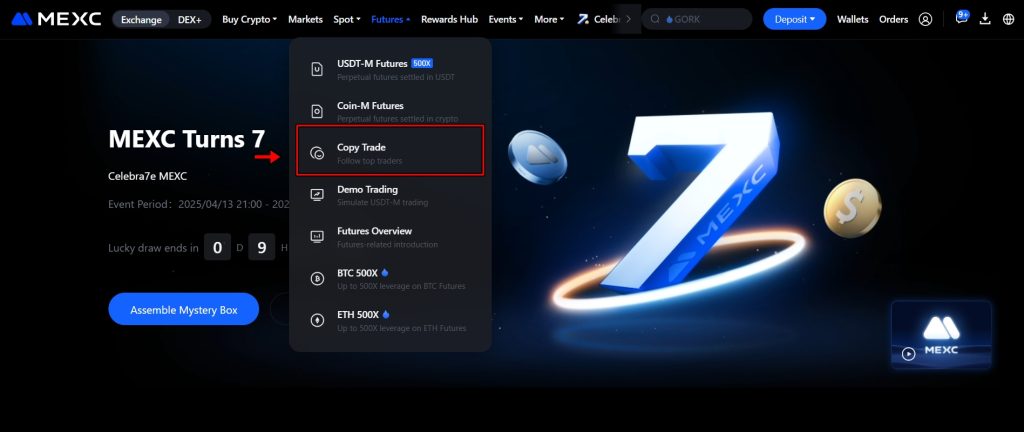Viewport: 1024px width, 432px height.
Task: Expand the Buy Crypto dropdown
Action: point(249,19)
